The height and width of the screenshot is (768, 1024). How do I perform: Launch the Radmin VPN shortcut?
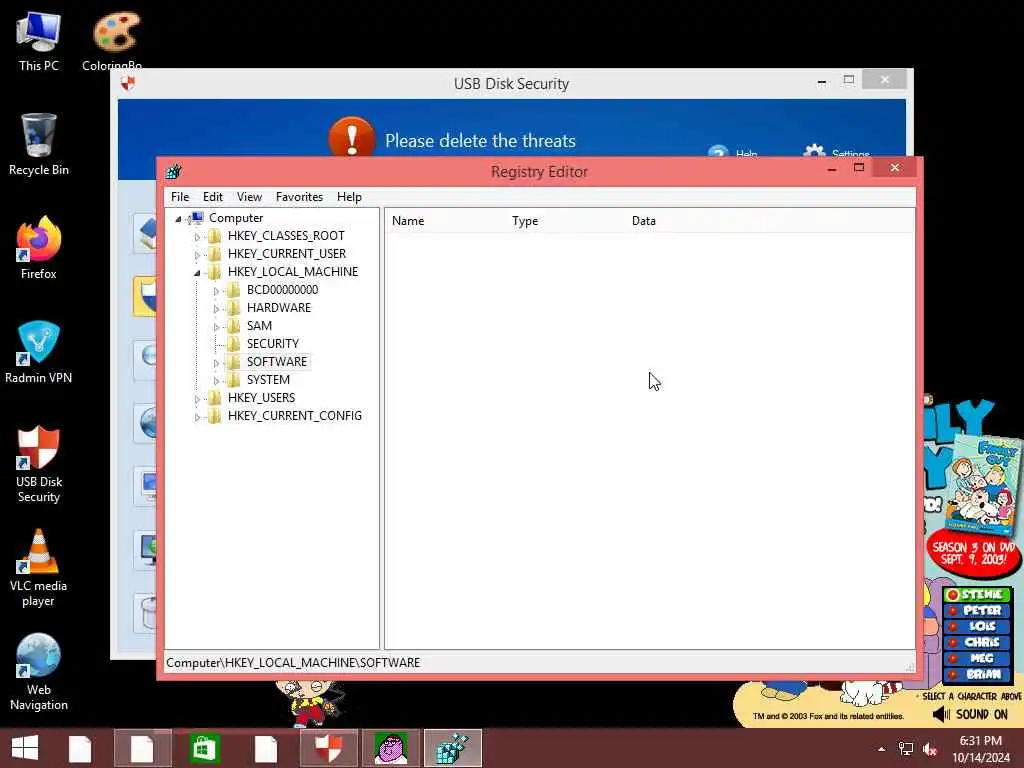click(39, 353)
